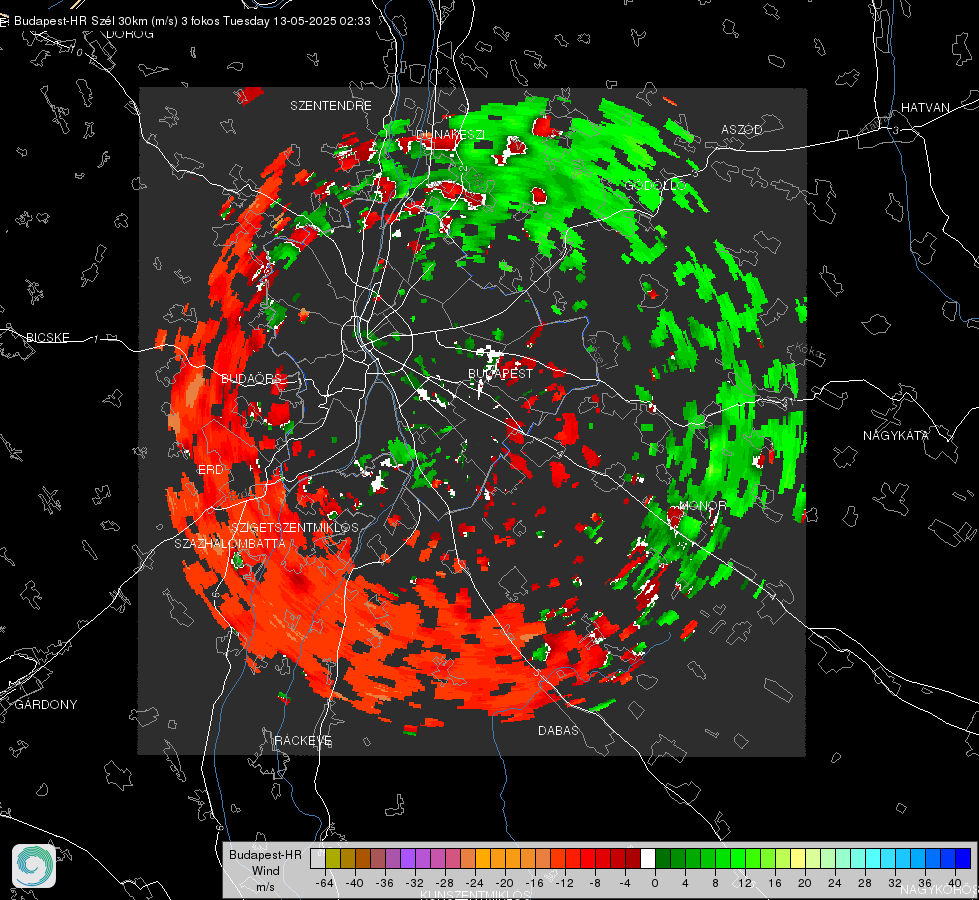979x900 pixels.
Task: Click the swirl logo icon at bottom-left
Action: click(34, 866)
